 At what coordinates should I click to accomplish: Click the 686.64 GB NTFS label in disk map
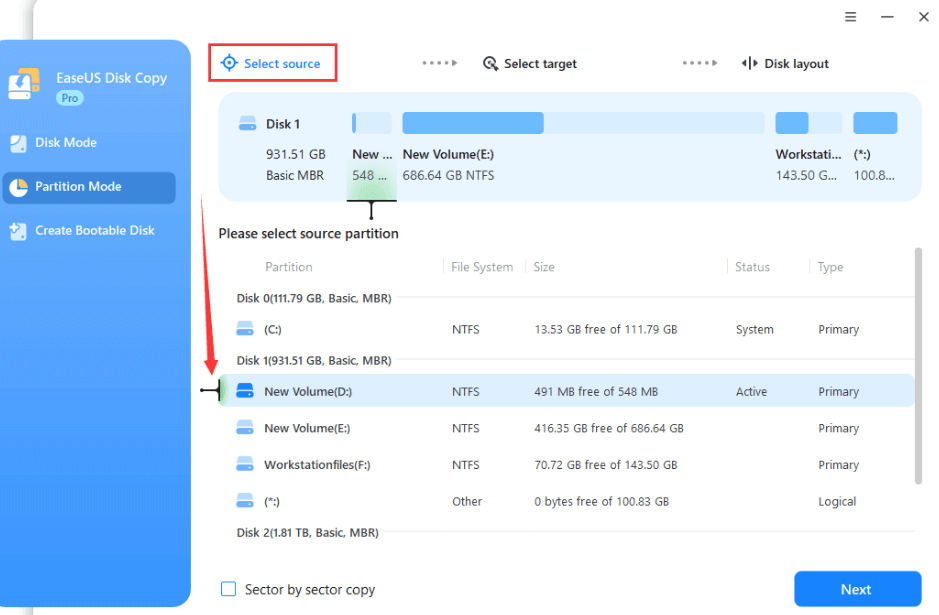tap(448, 175)
